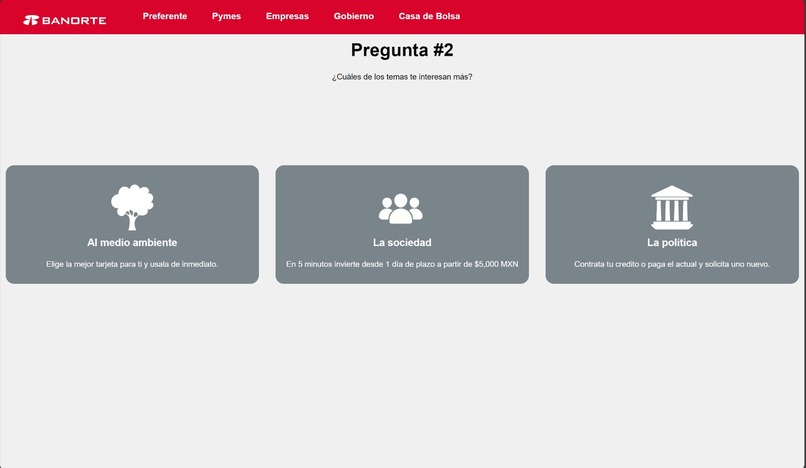The width and height of the screenshot is (806, 468).
Task: Choose the 'La política' card title
Action: click(x=672, y=242)
